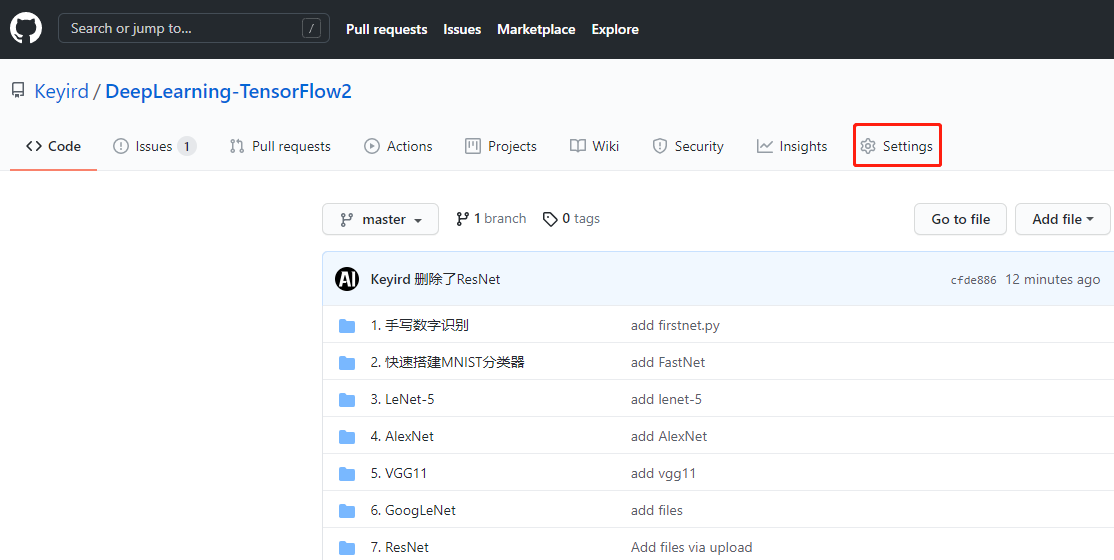This screenshot has height=560, width=1114.
Task: Open commit hash cfde886
Action: pos(973,280)
